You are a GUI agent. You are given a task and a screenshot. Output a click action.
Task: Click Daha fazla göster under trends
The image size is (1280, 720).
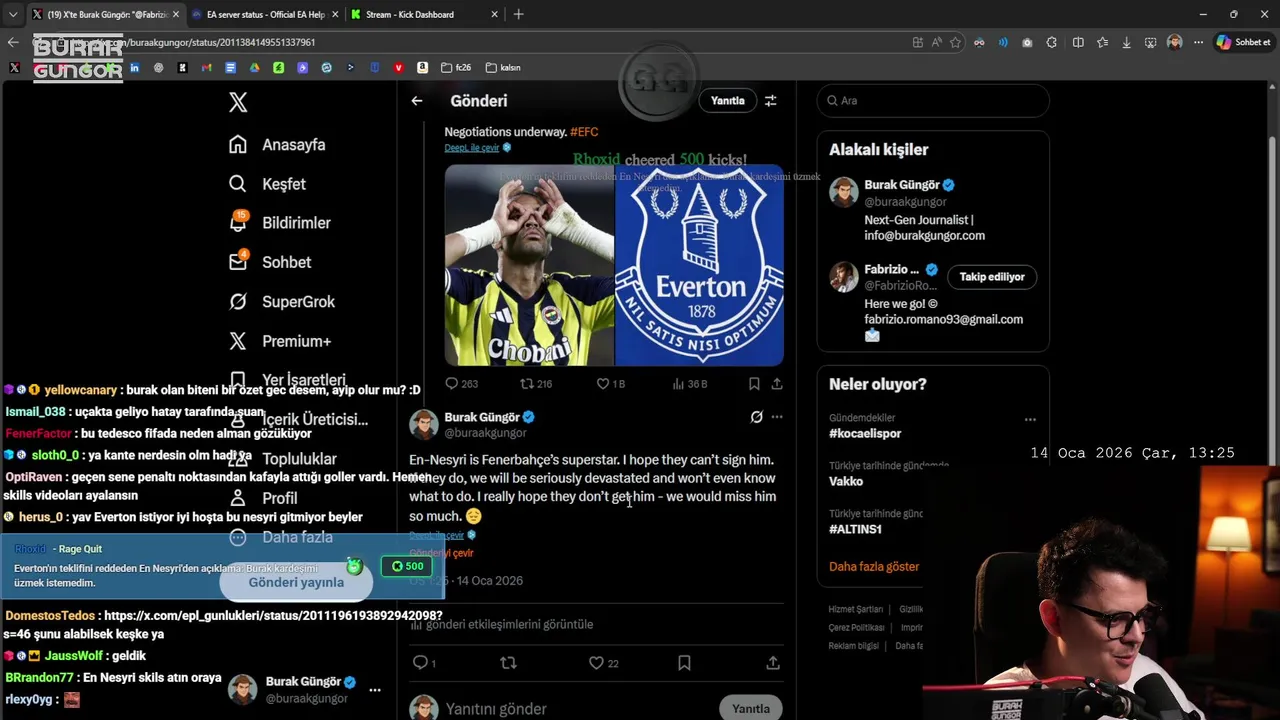pos(874,567)
